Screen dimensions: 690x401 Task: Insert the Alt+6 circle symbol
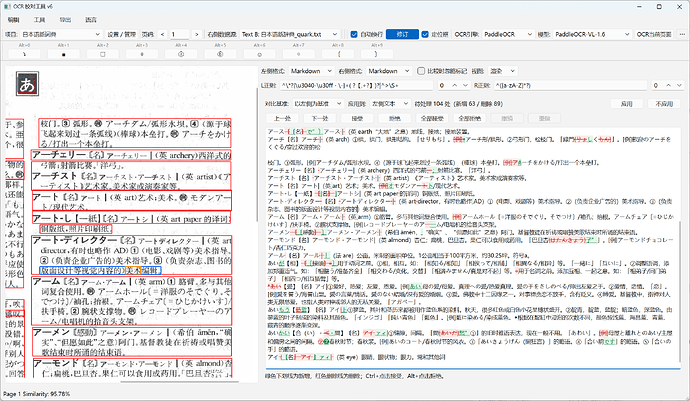point(259,54)
